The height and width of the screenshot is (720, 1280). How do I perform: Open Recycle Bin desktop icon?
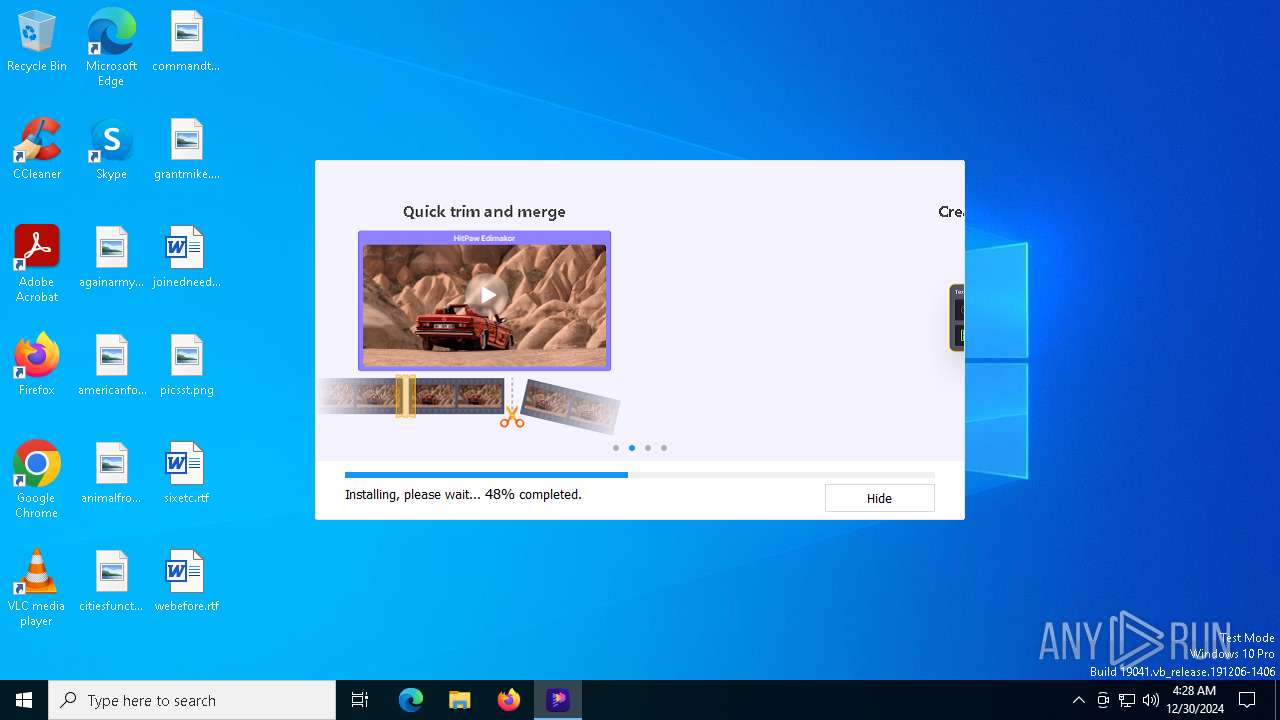[37, 43]
